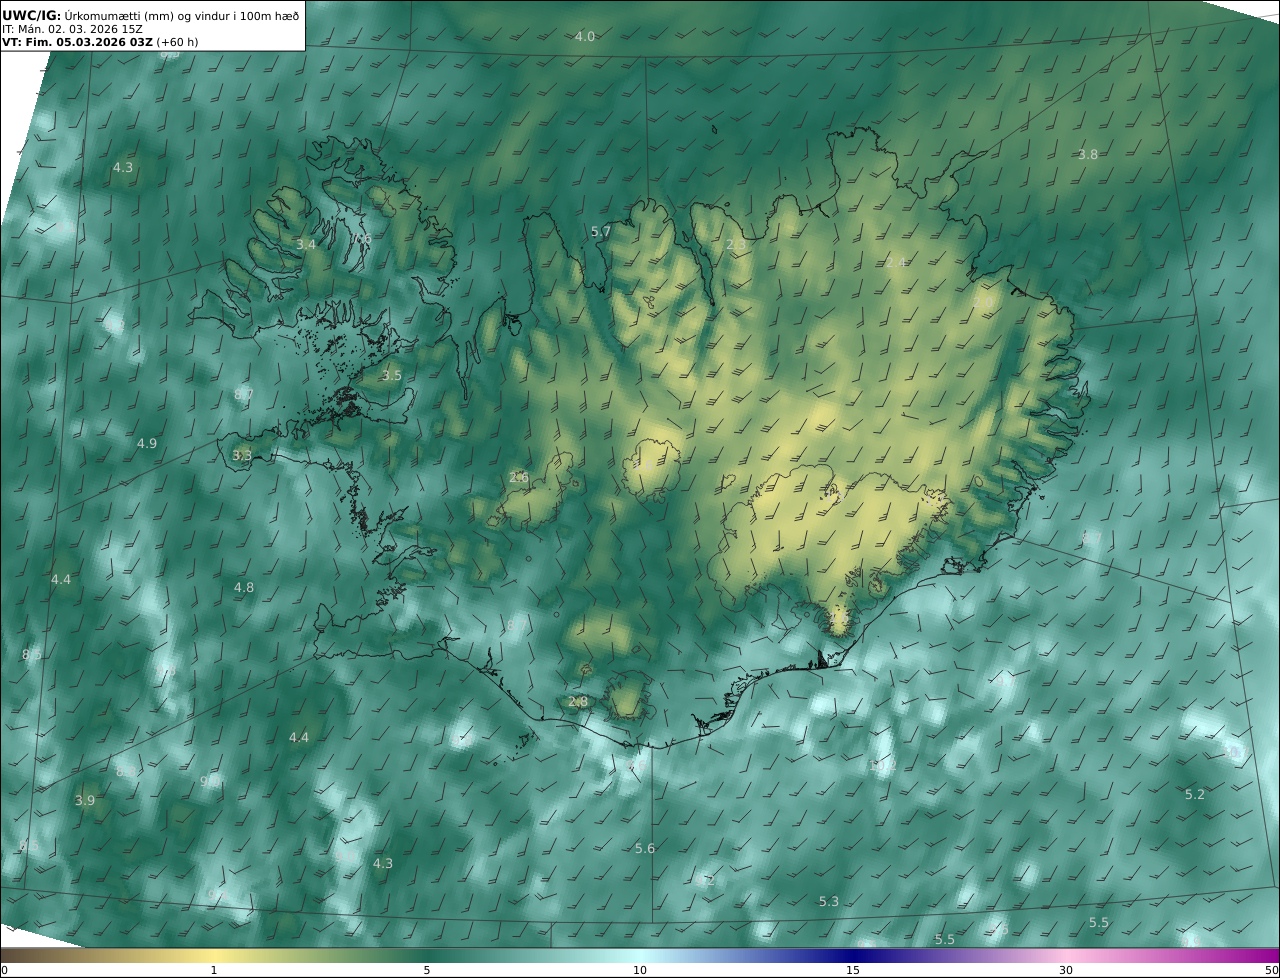This screenshot has width=1280, height=978.
Task: Click the '3.3' precipitation value label
Action: point(242,455)
